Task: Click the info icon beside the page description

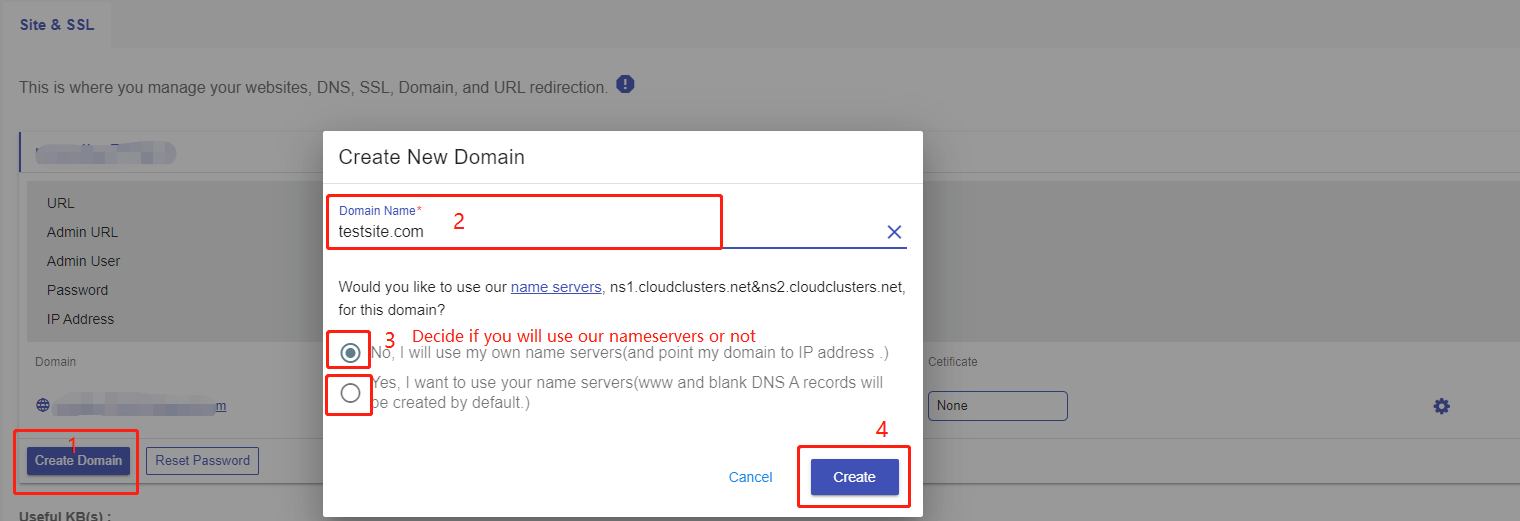Action: click(x=625, y=84)
